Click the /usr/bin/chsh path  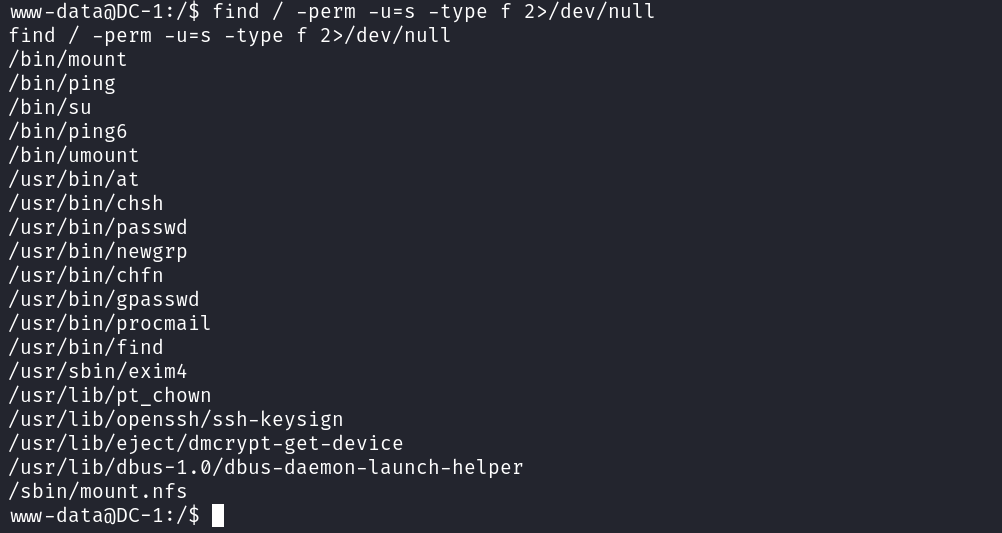[x=86, y=203]
